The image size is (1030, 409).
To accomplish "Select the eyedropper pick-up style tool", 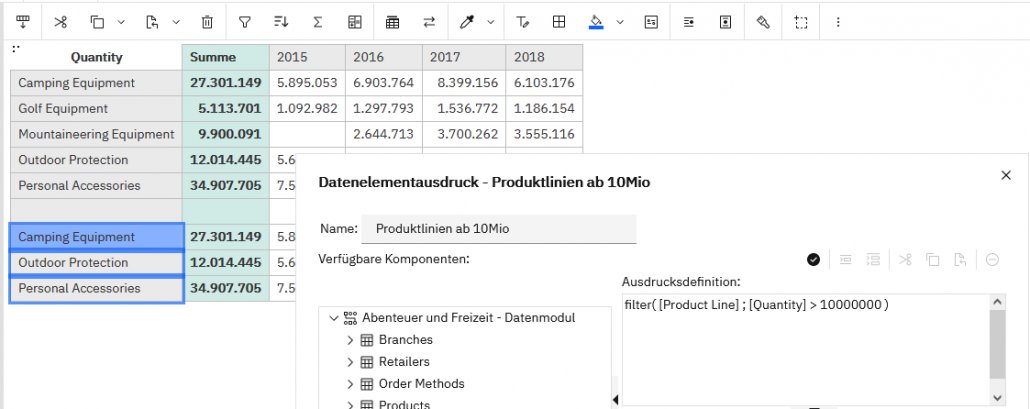I will (x=466, y=22).
